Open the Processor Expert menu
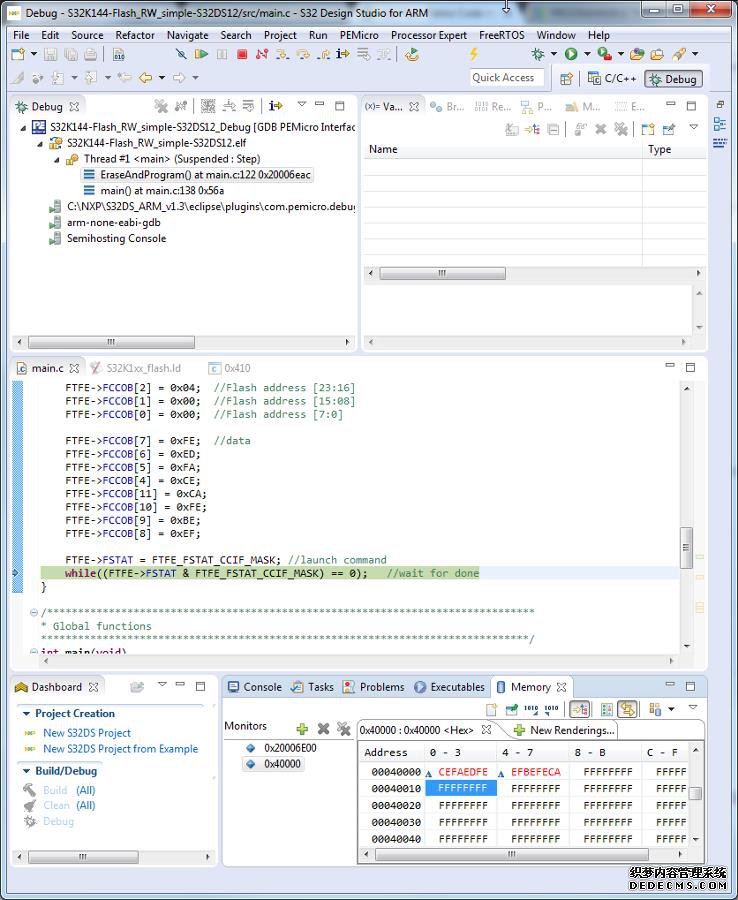 [x=429, y=35]
